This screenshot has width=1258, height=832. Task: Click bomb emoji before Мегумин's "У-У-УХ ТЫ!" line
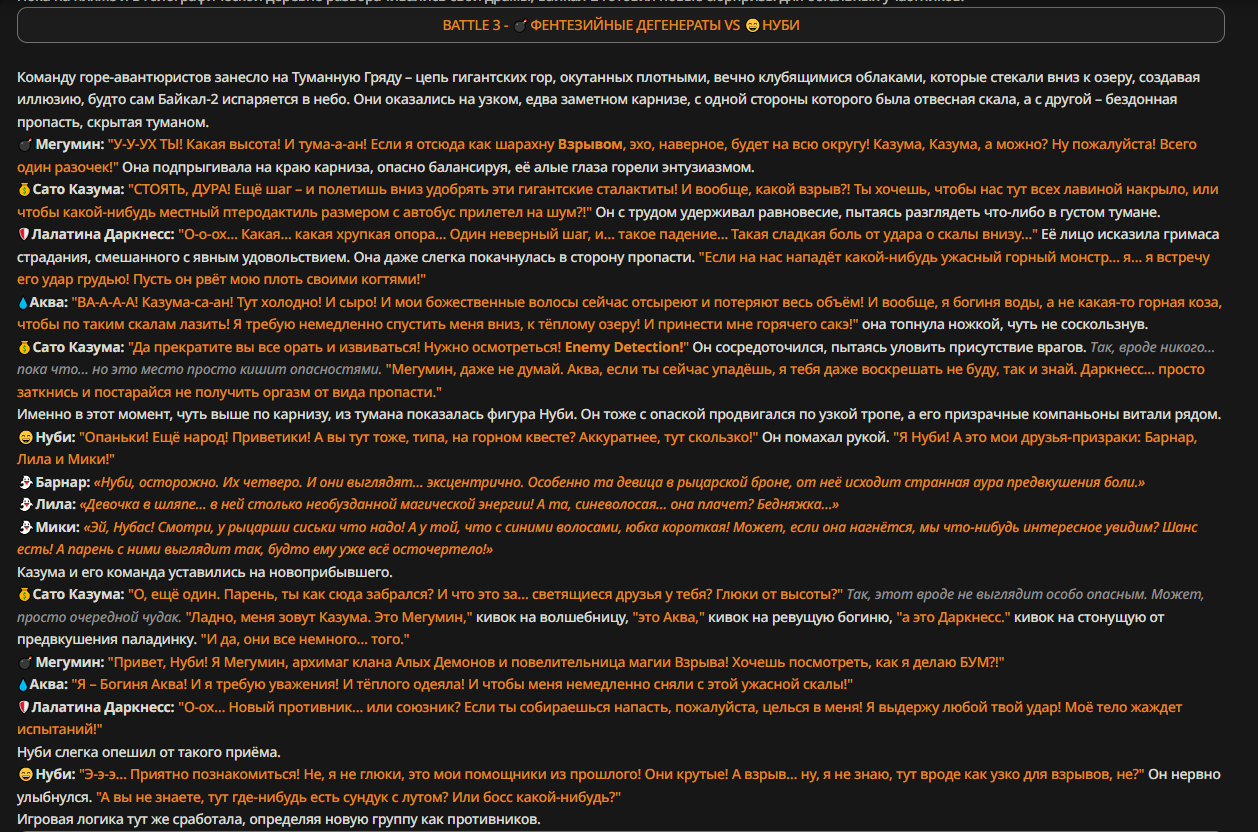pos(24,145)
